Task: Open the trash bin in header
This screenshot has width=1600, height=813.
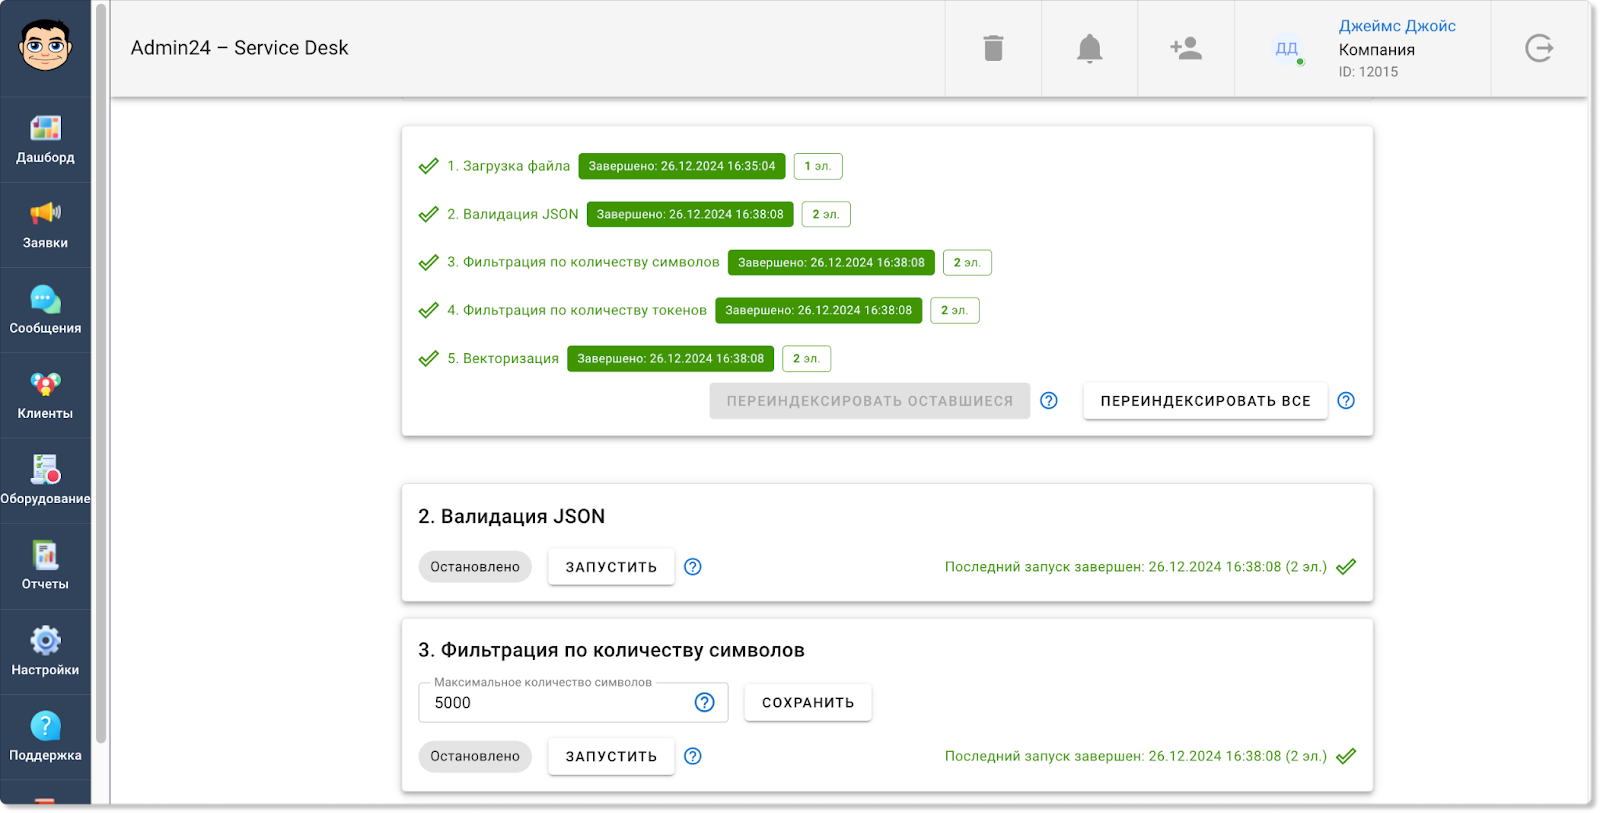Action: 993,48
